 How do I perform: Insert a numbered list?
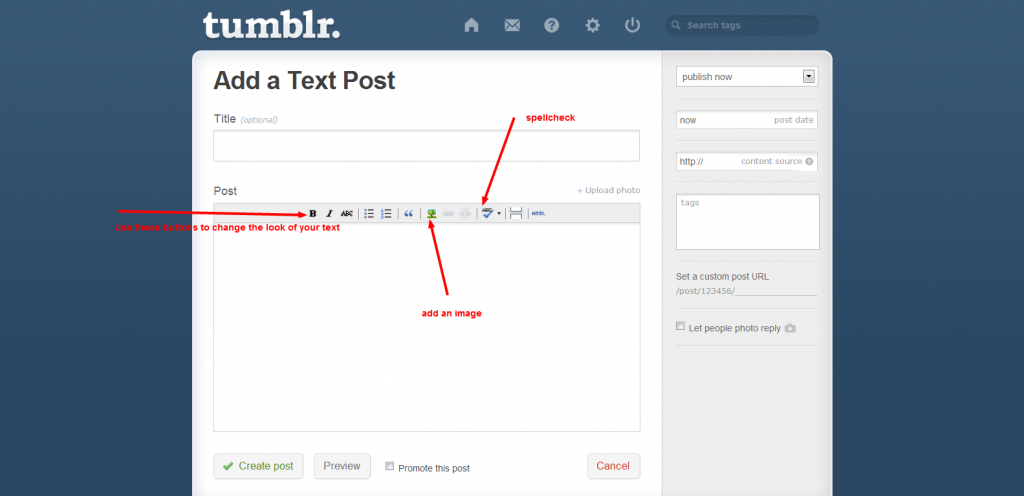click(386, 213)
